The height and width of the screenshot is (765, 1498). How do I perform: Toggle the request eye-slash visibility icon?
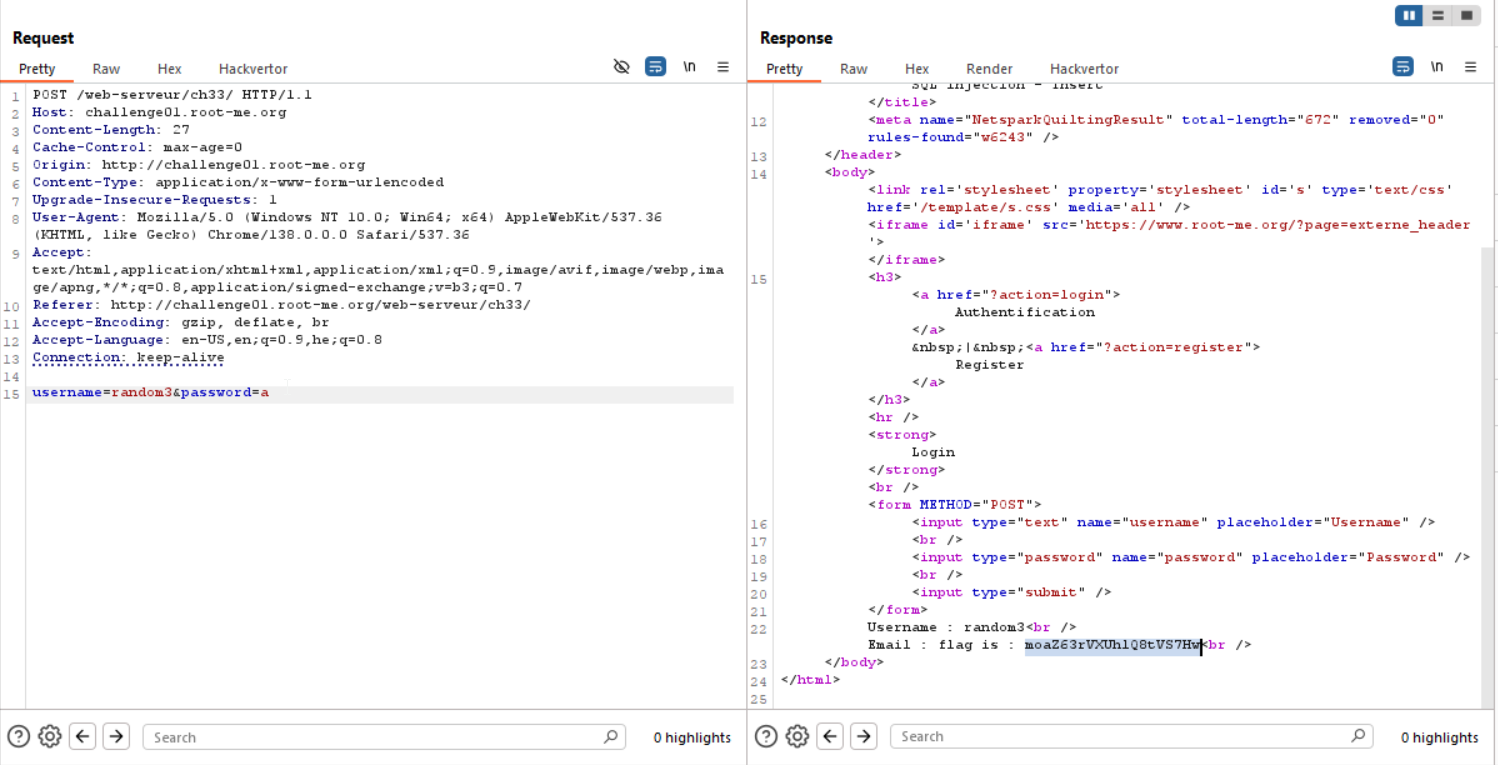pyautogui.click(x=621, y=67)
